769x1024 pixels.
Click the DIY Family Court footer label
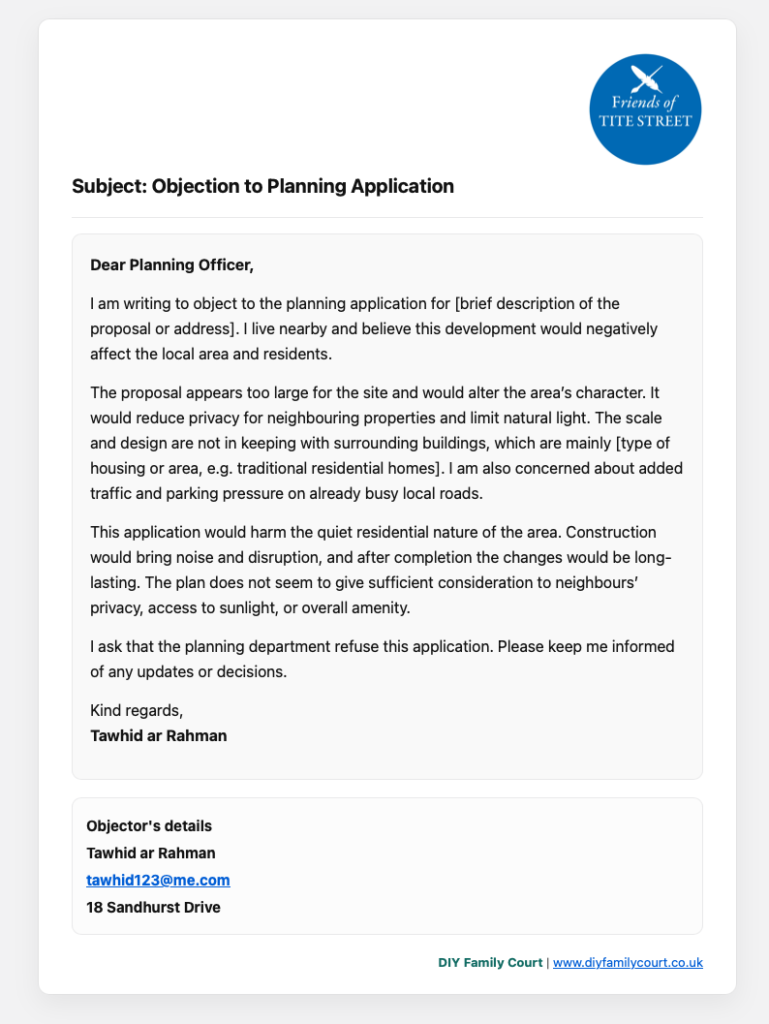(490, 962)
